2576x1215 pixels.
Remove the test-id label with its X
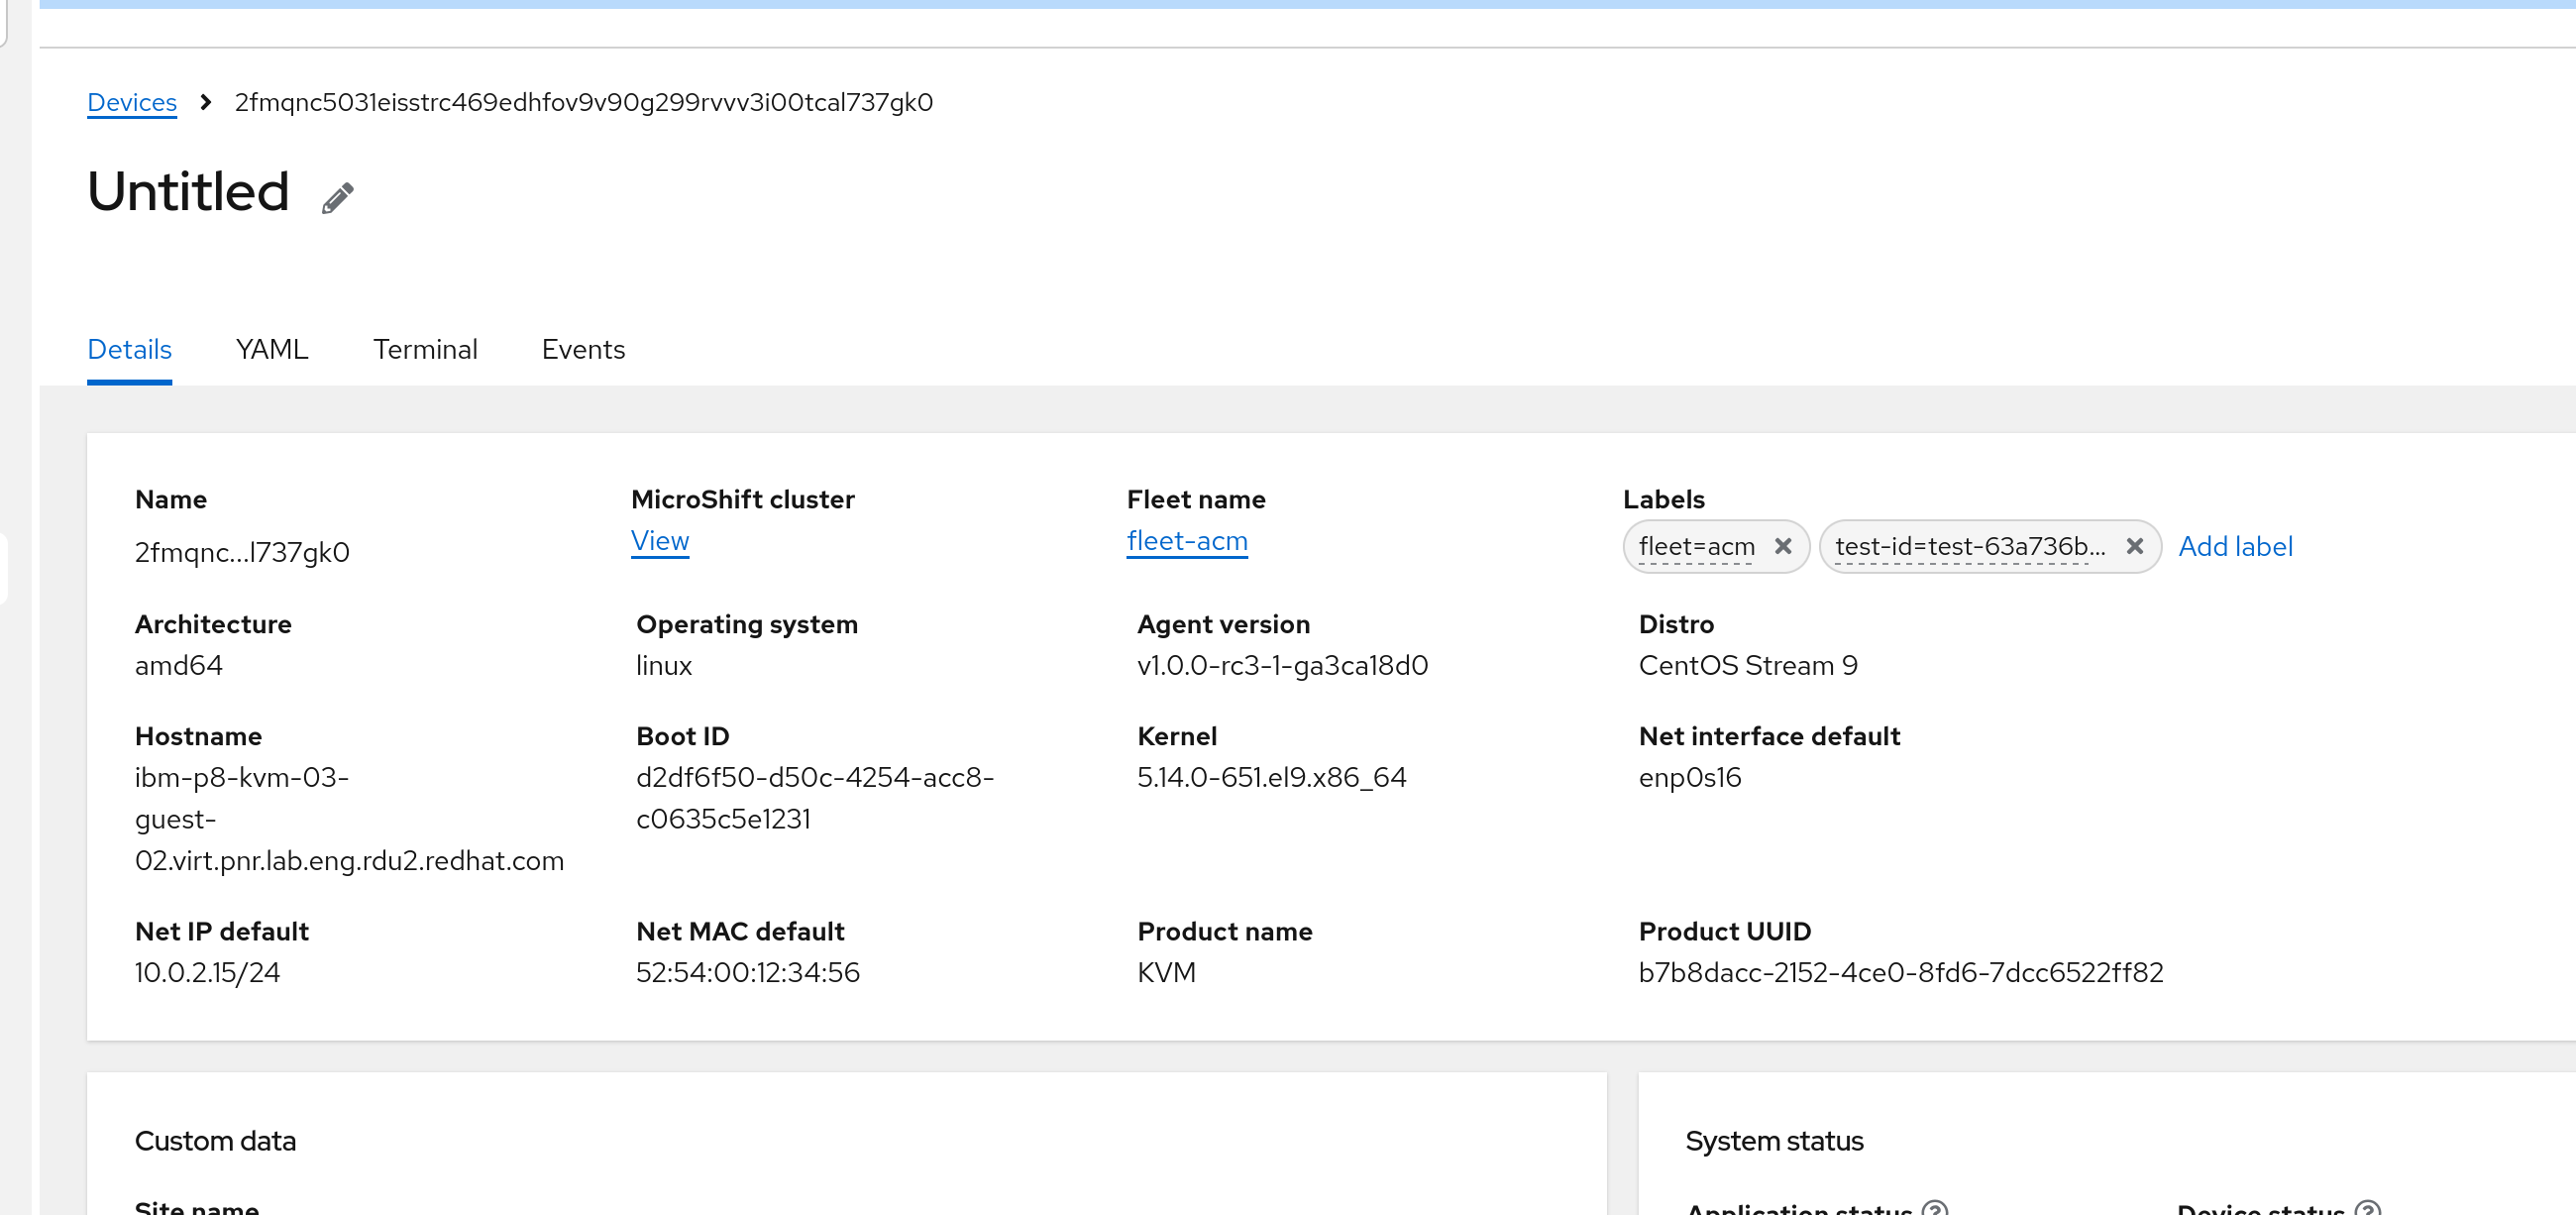2134,546
